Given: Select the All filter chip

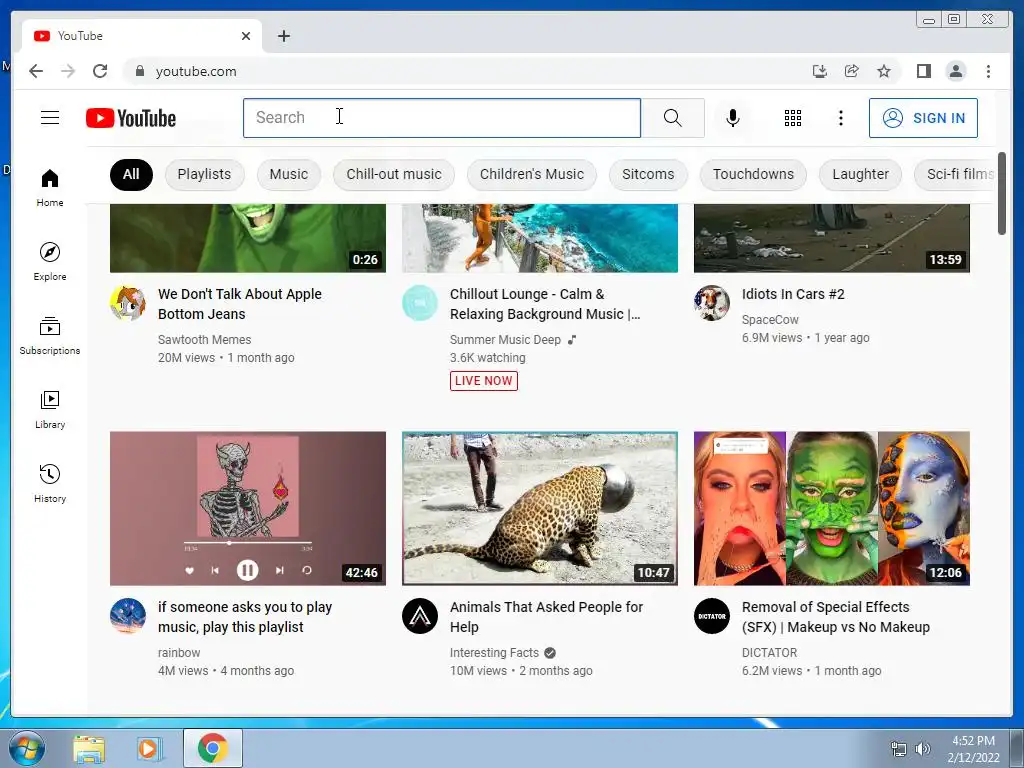Looking at the screenshot, I should 131,174.
